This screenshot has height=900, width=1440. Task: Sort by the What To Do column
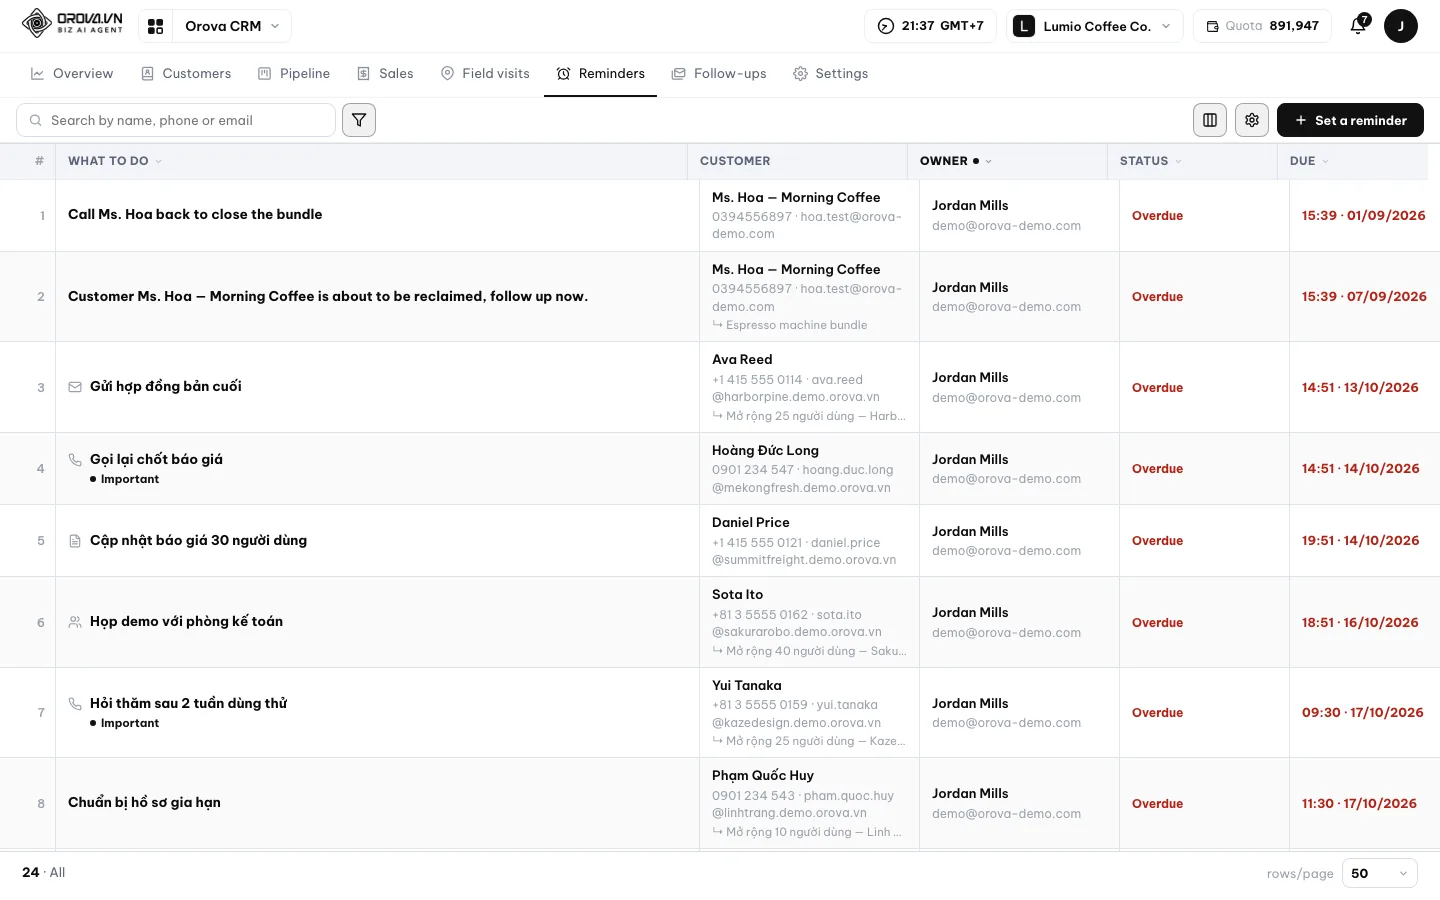[x=114, y=161]
